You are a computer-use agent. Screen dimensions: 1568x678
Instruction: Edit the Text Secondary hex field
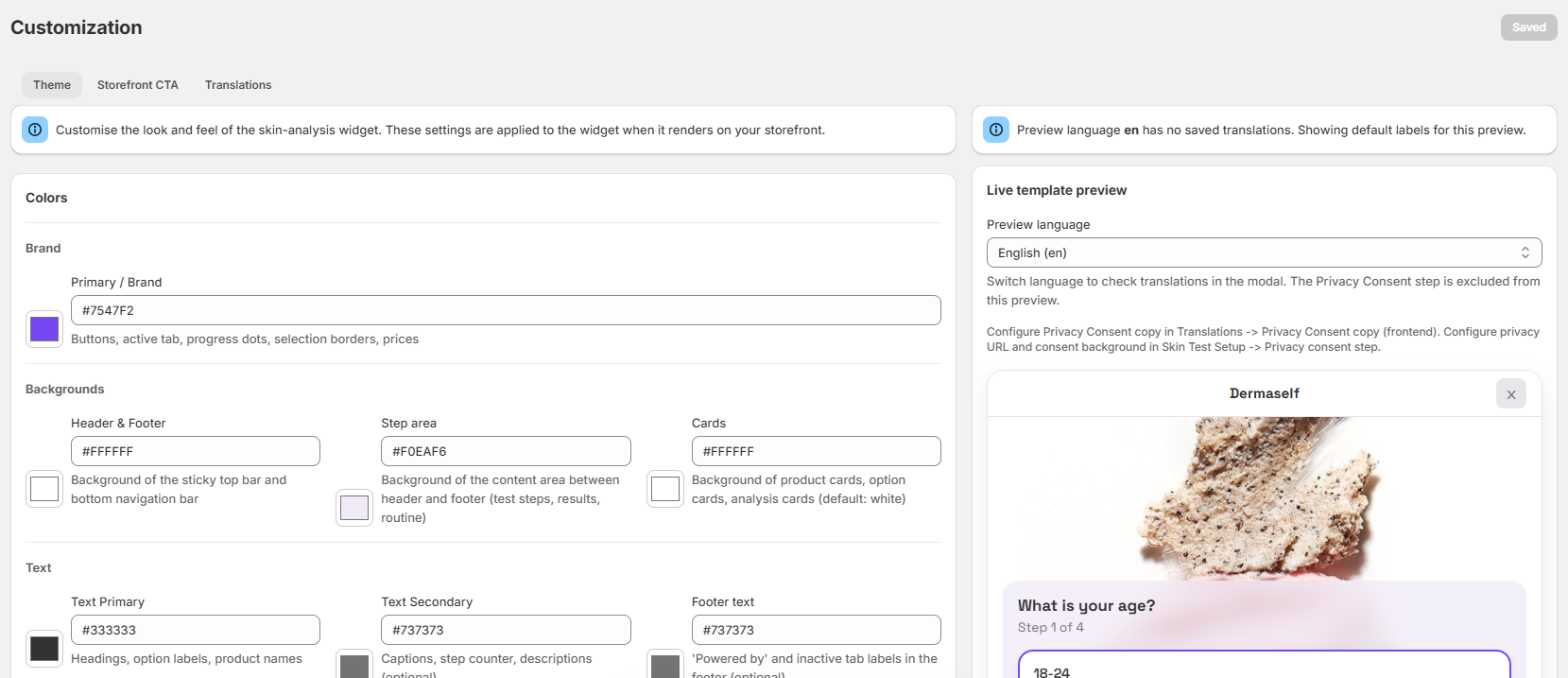tap(506, 630)
